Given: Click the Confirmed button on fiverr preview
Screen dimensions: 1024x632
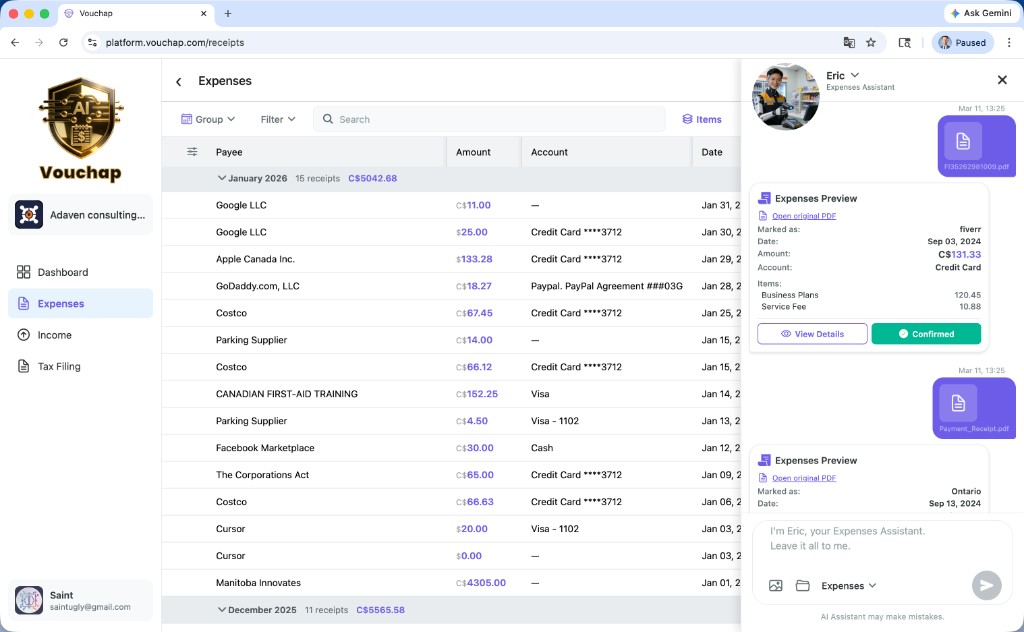Looking at the screenshot, I should pyautogui.click(x=926, y=334).
